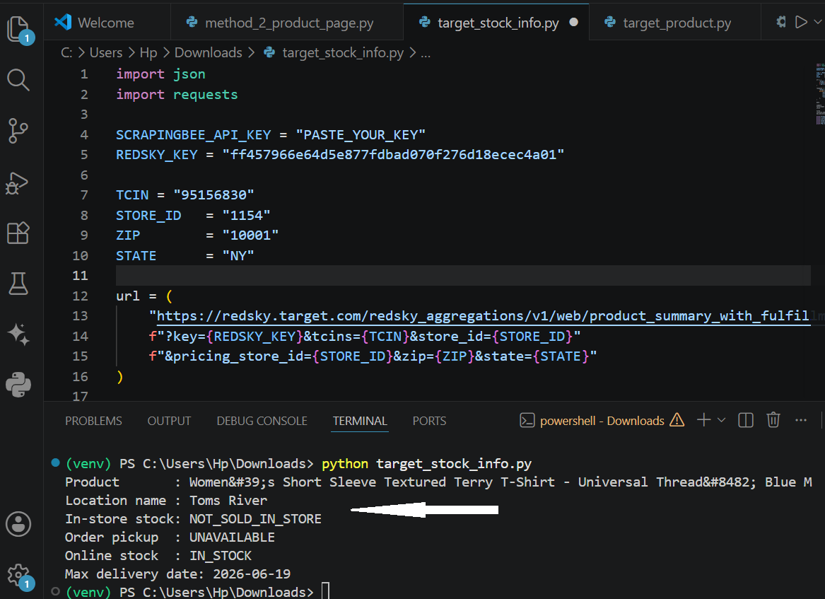The image size is (825, 599).
Task: Create a new terminal with plus icon
Action: tap(703, 420)
